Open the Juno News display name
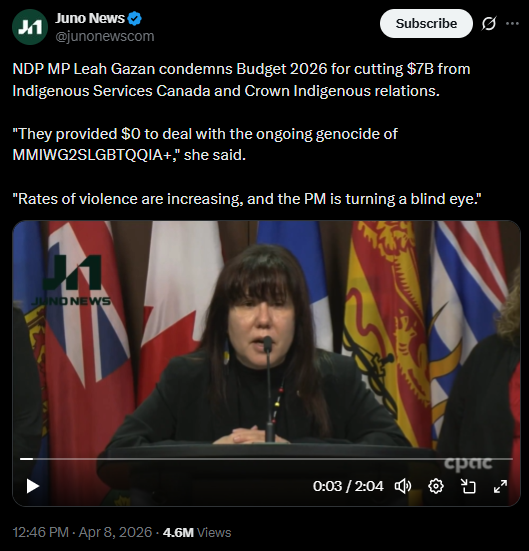Screen dimensions: 529x551 [x=90, y=18]
